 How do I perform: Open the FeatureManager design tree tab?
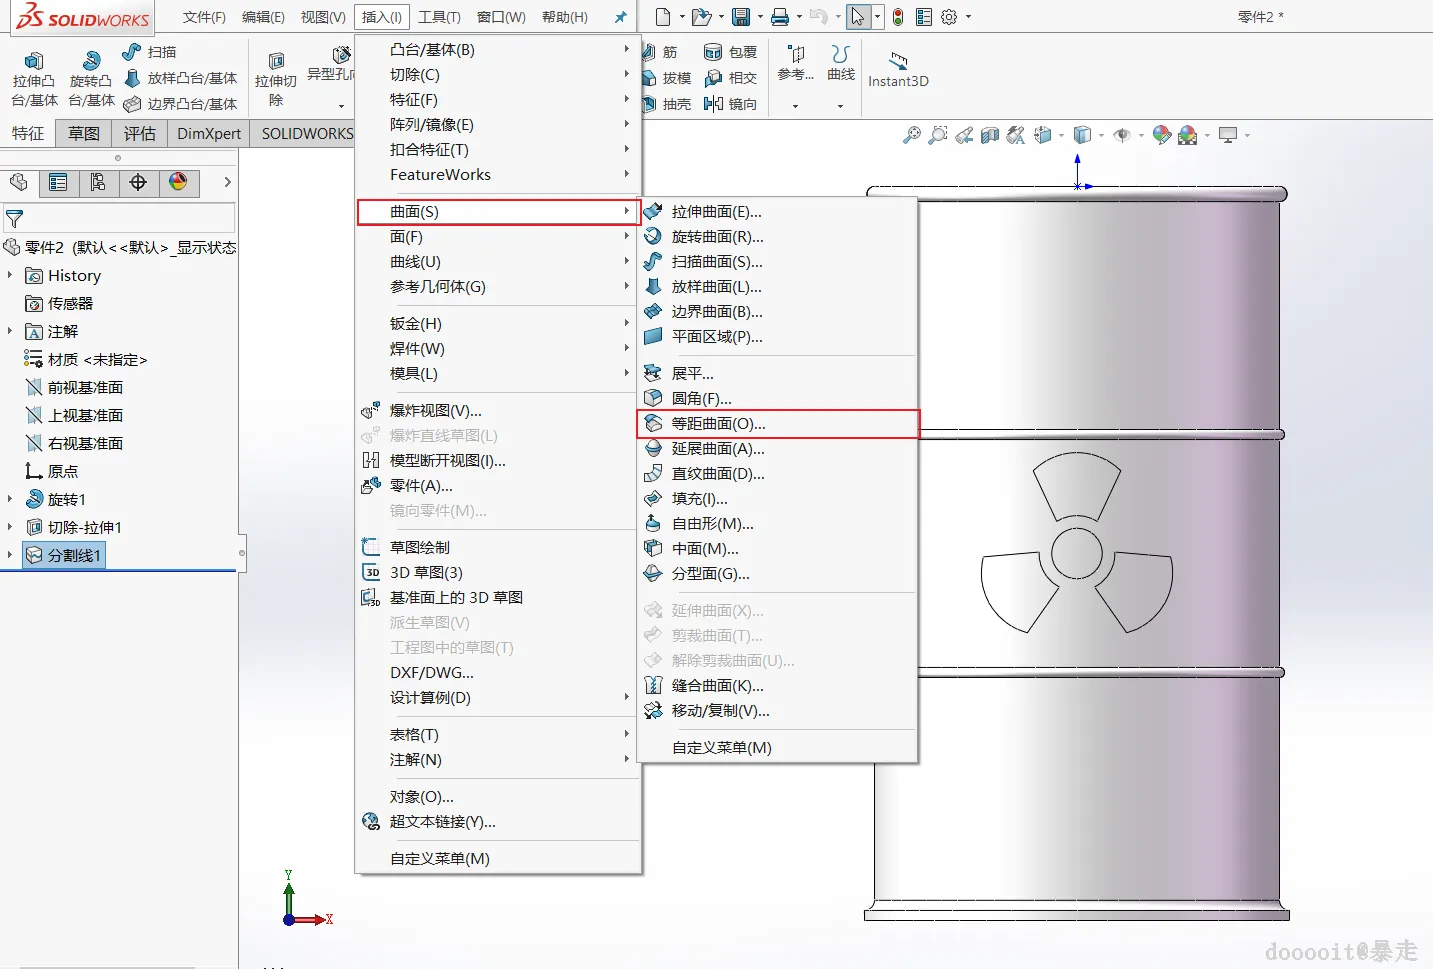18,182
